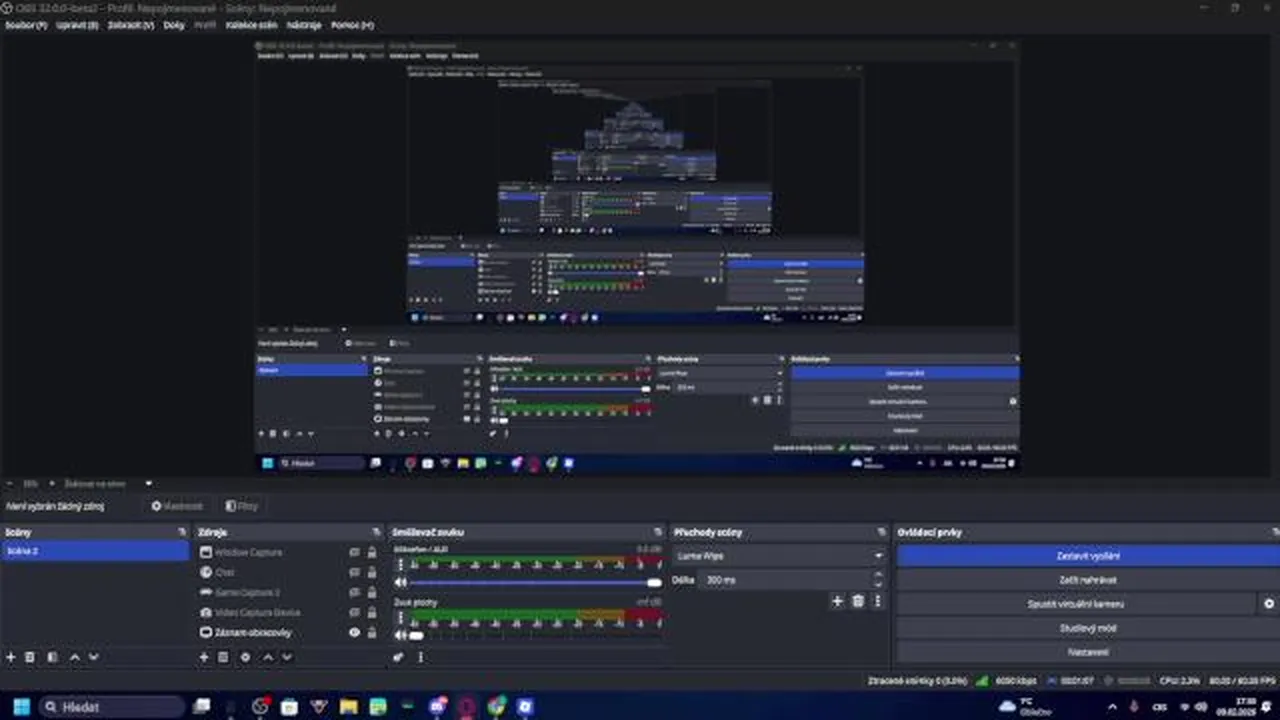Toggle visibility of Window Capture source
The image size is (1280, 720).
354,552
